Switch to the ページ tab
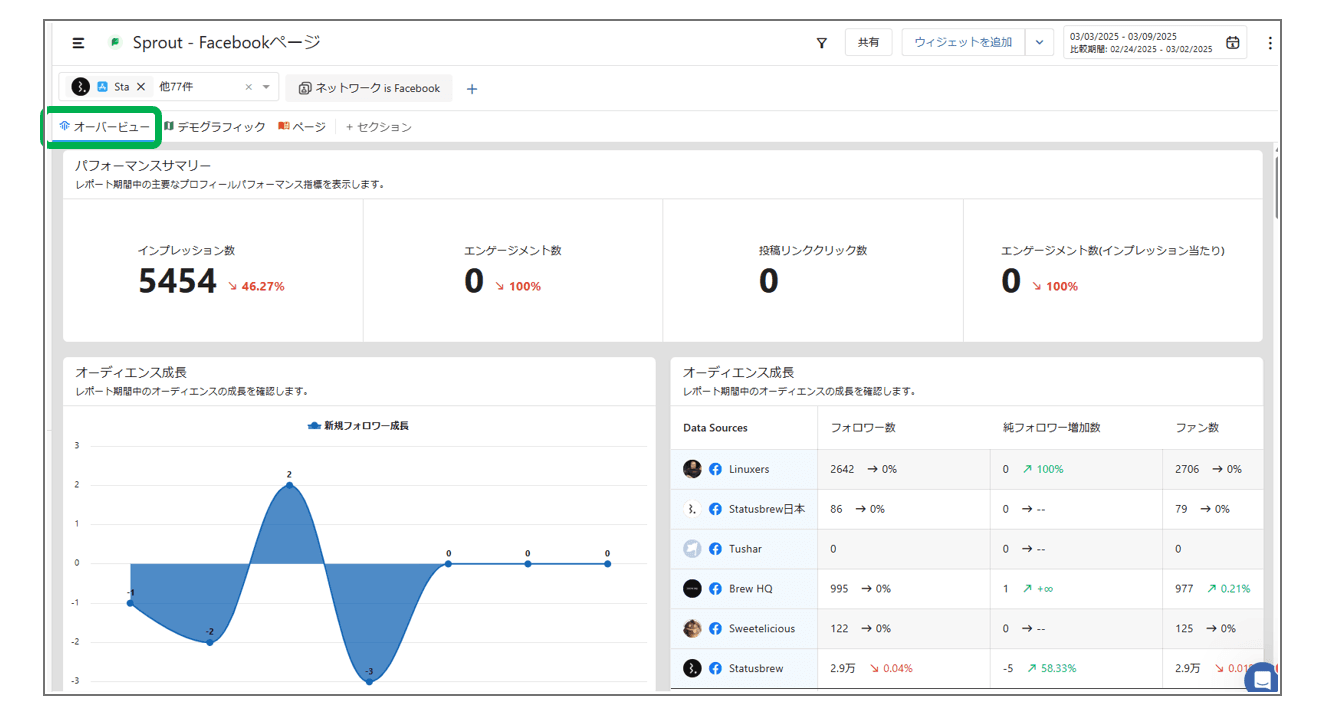 coord(302,127)
